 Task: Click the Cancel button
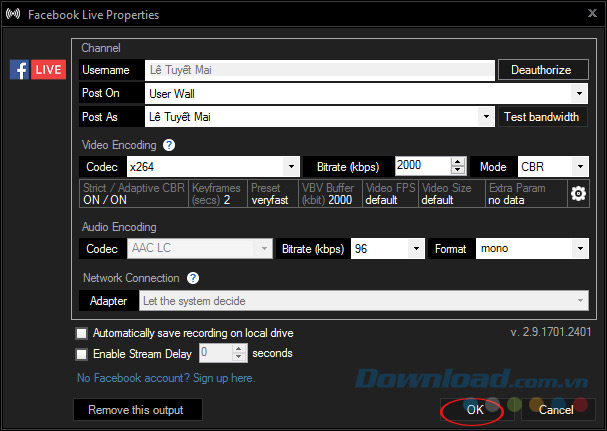[558, 410]
